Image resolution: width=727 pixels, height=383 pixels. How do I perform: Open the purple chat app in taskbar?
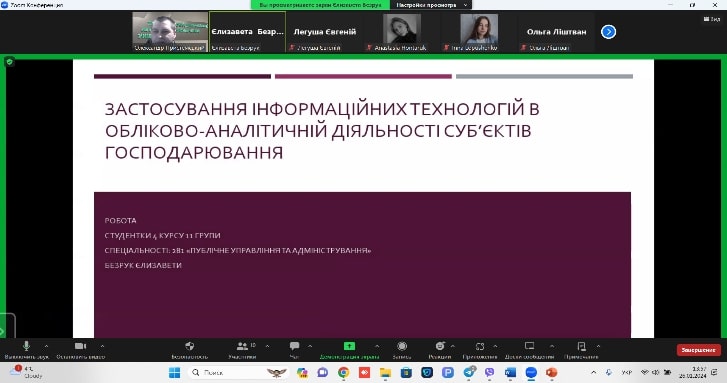coord(323,372)
